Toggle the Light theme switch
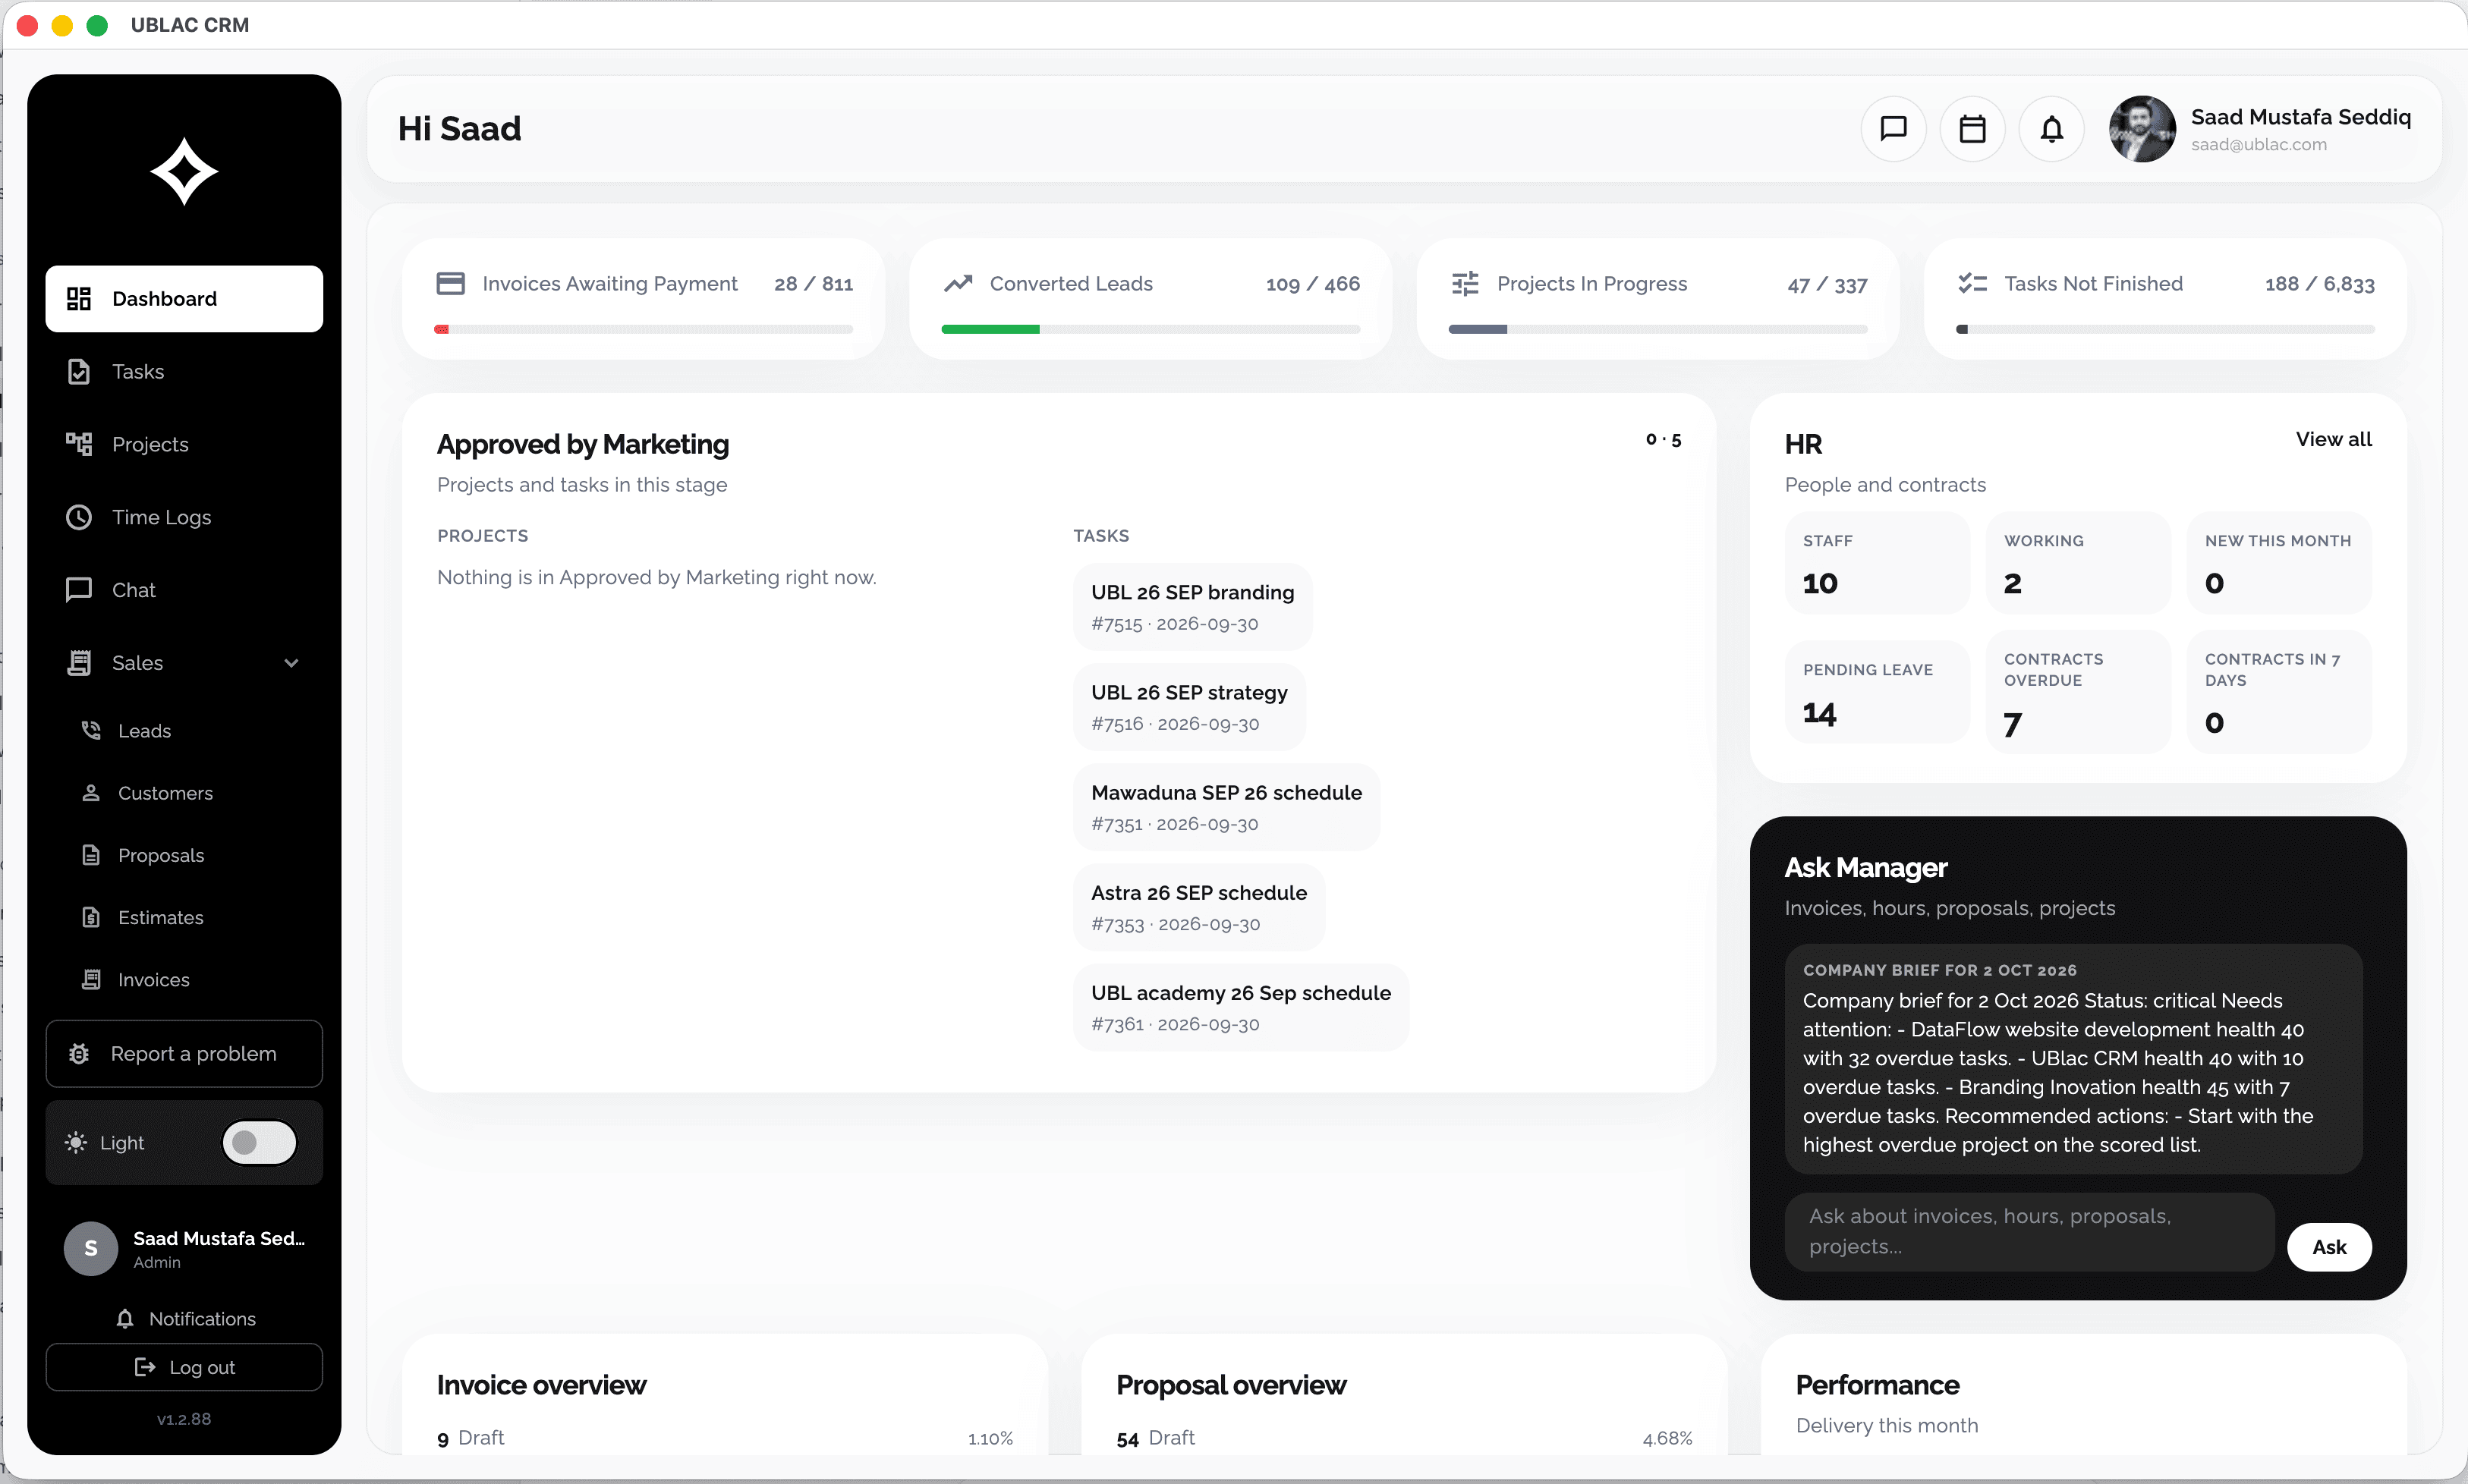2468x1484 pixels. (x=260, y=1143)
